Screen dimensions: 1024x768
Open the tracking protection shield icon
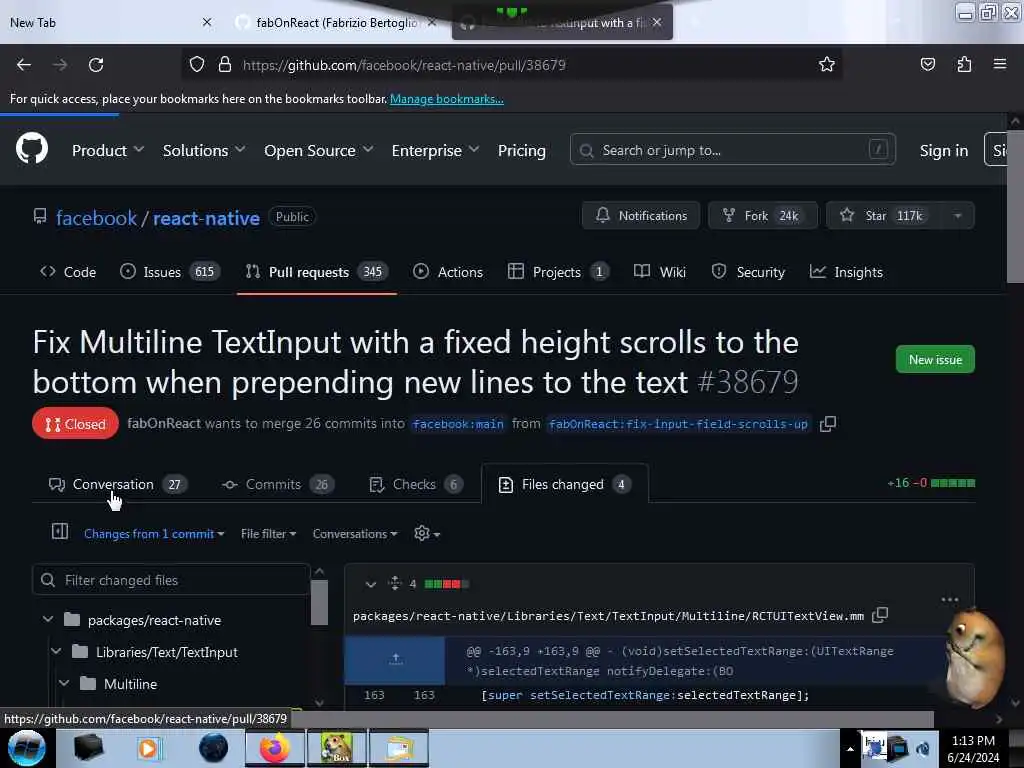[197, 65]
